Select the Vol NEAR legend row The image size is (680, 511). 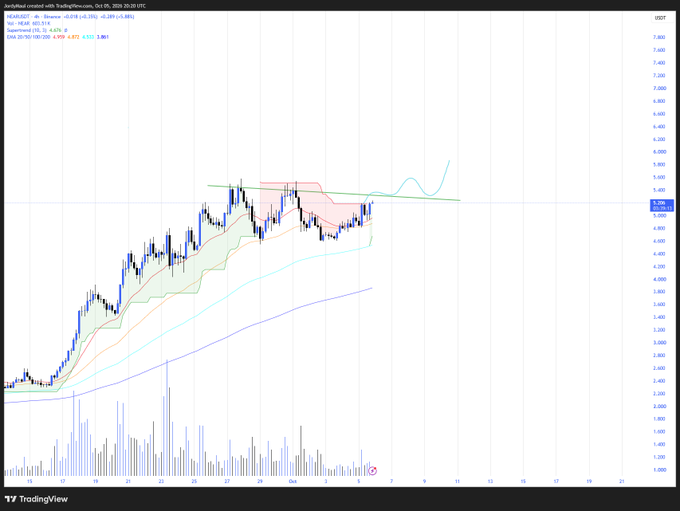pyautogui.click(x=29, y=23)
